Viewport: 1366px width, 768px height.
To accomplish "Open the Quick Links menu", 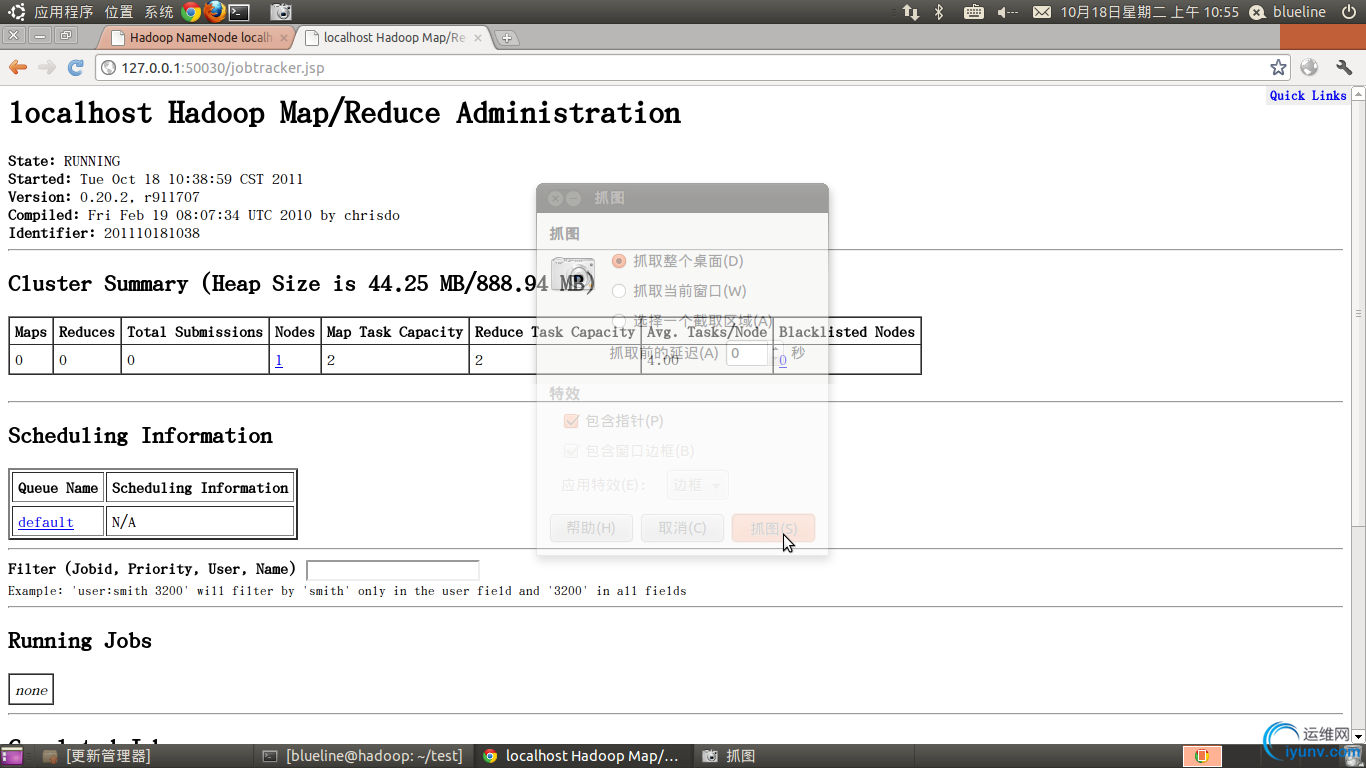I will 1308,95.
